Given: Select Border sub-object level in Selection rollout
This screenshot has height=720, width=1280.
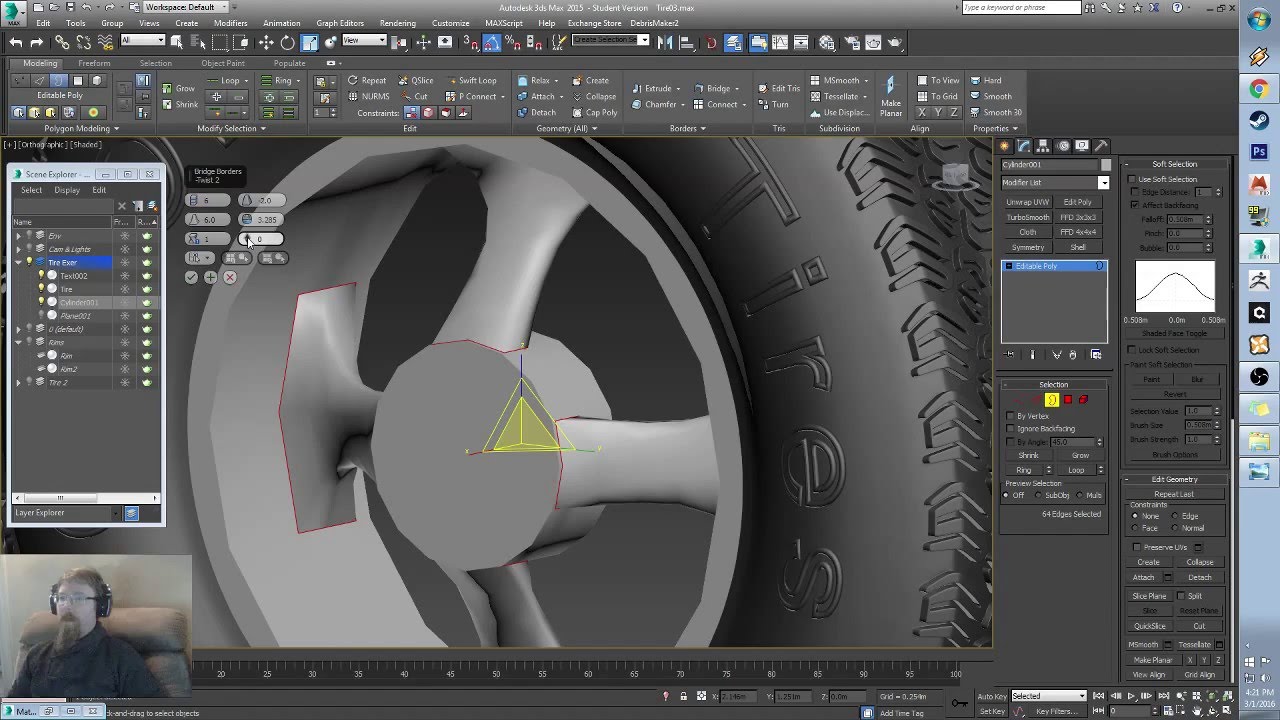Looking at the screenshot, I should [1051, 400].
